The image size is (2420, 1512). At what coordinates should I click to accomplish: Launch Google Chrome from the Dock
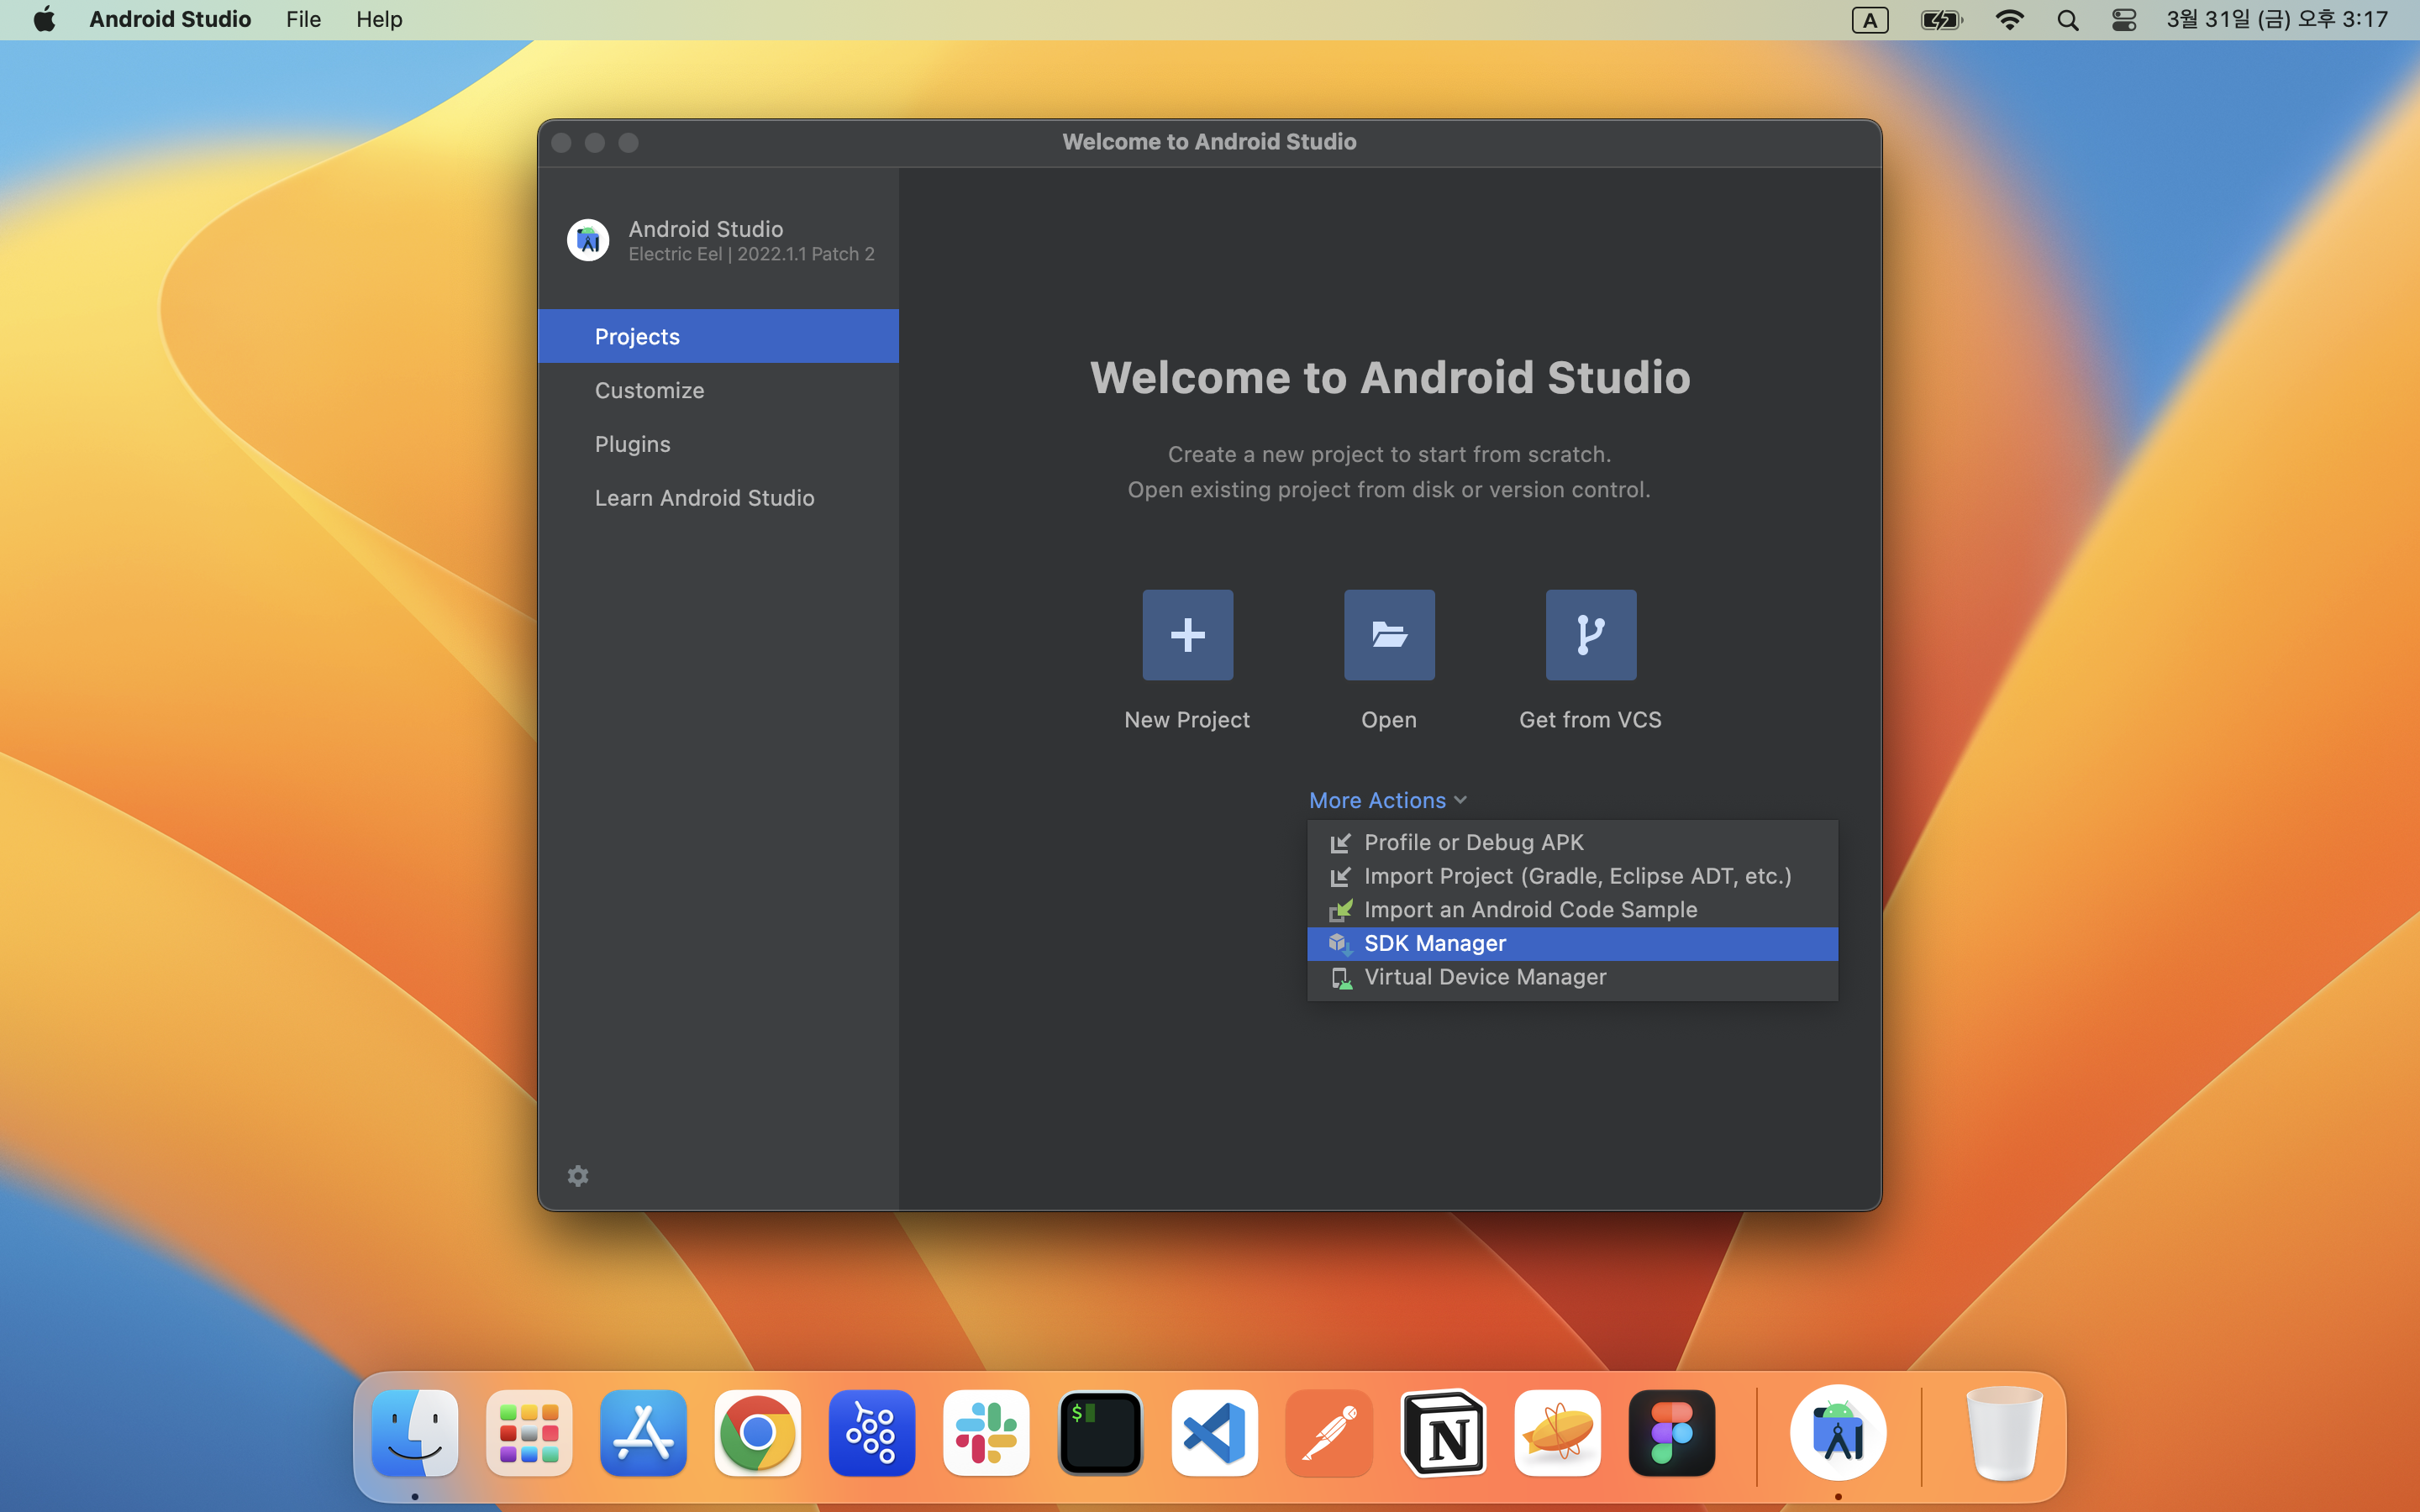click(757, 1433)
